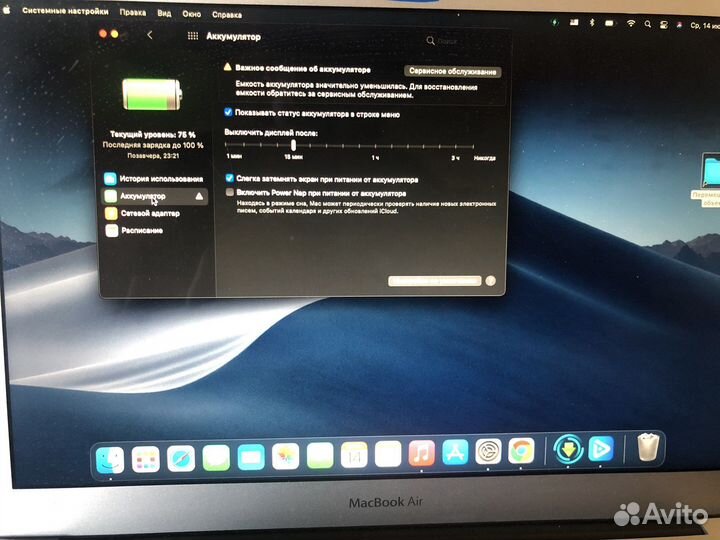The height and width of the screenshot is (540, 720).
Task: Set display-off slider to Никогда
Action: pyautogui.click(x=473, y=147)
